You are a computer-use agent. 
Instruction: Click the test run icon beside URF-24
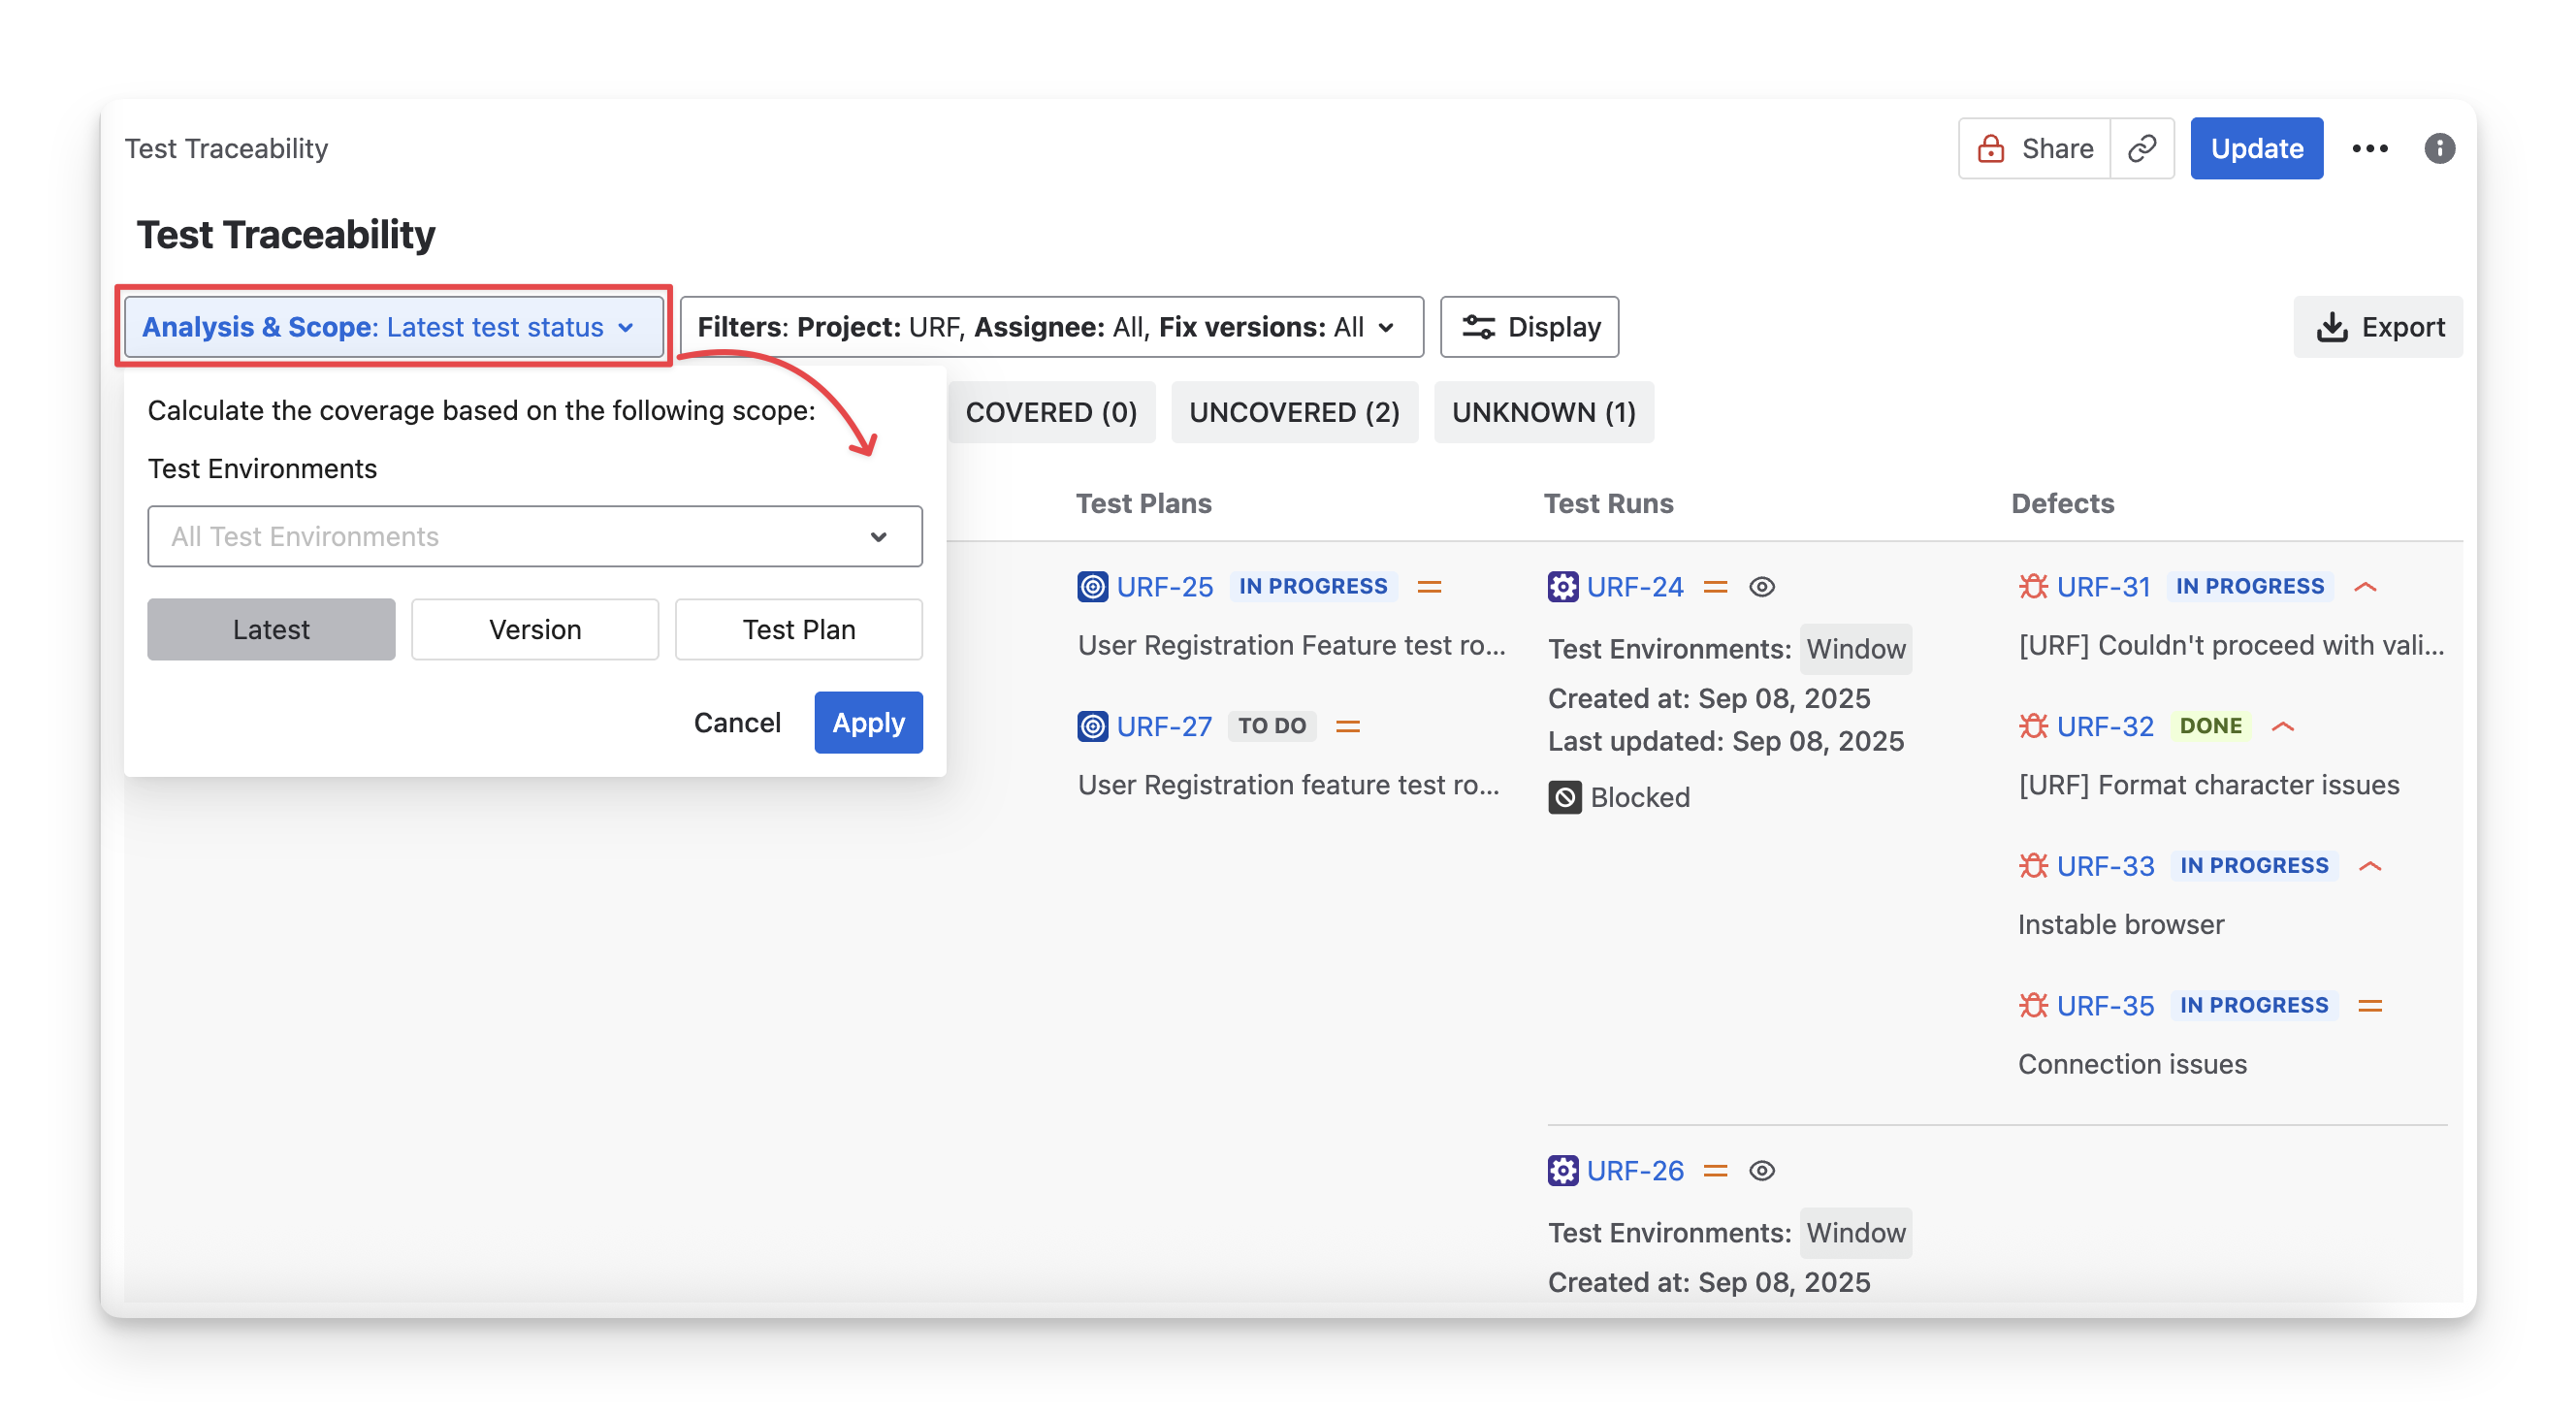pos(1563,586)
